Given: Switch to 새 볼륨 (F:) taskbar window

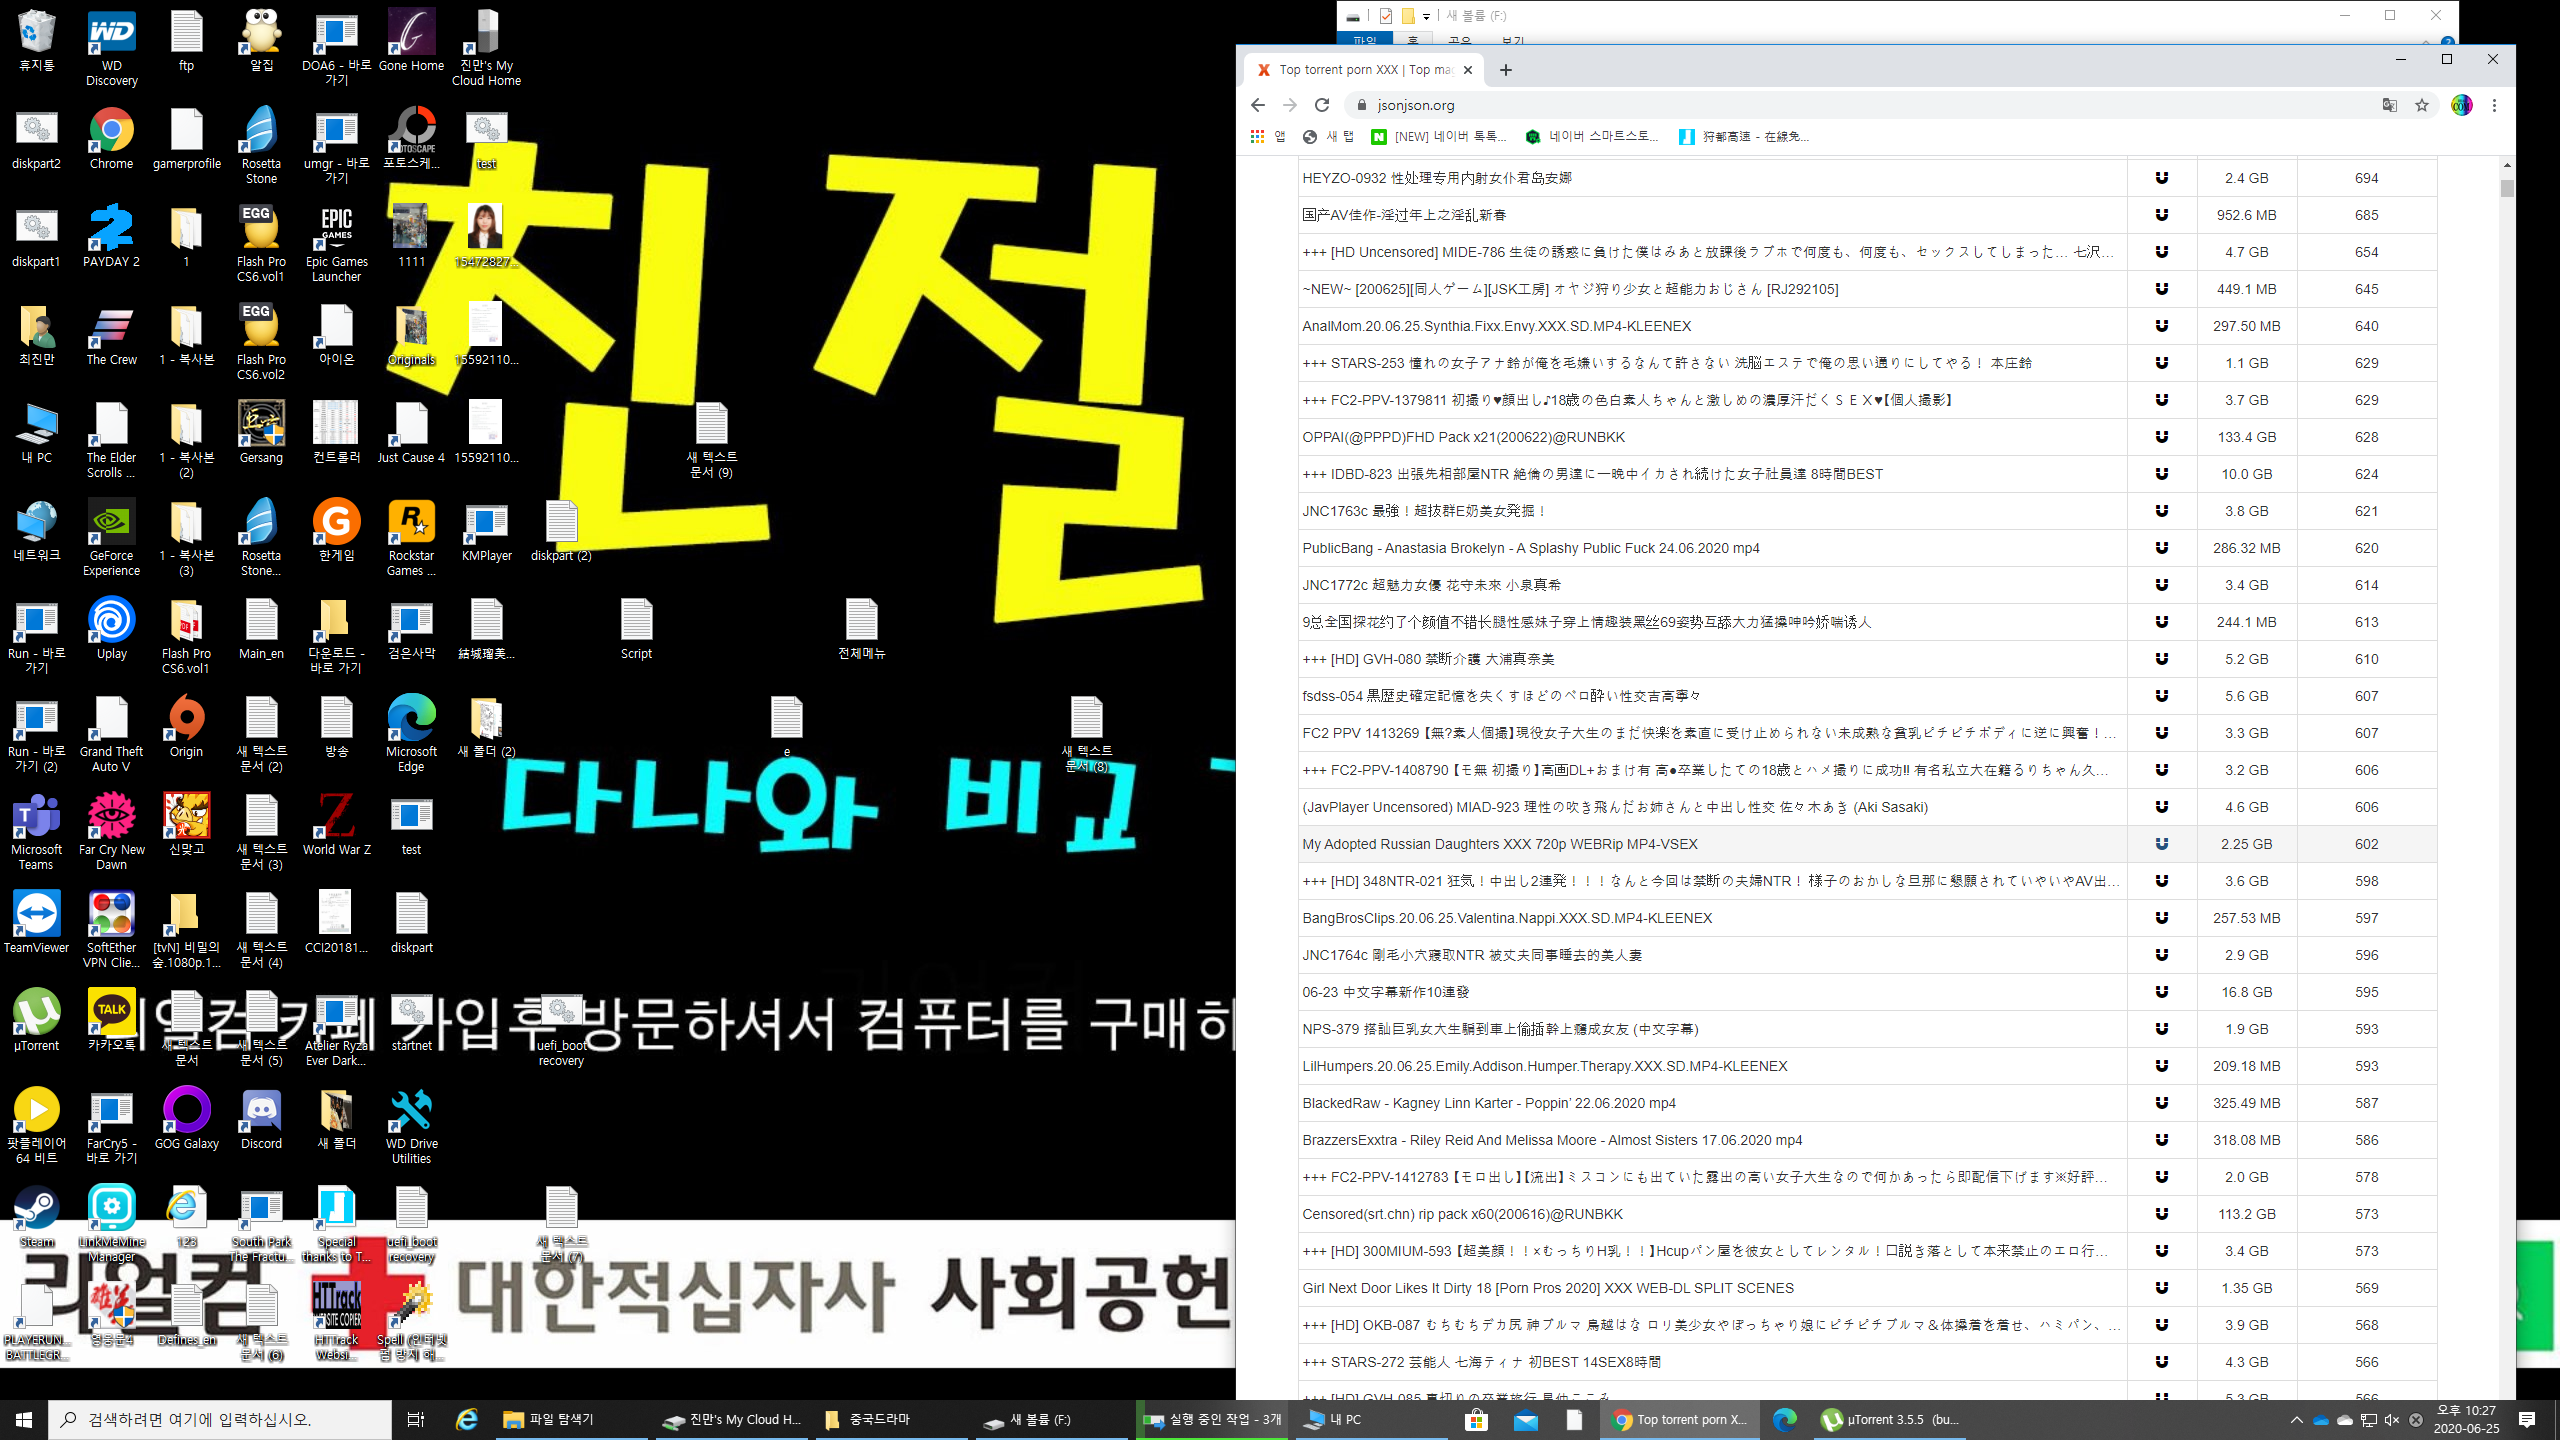Looking at the screenshot, I should (x=1050, y=1419).
